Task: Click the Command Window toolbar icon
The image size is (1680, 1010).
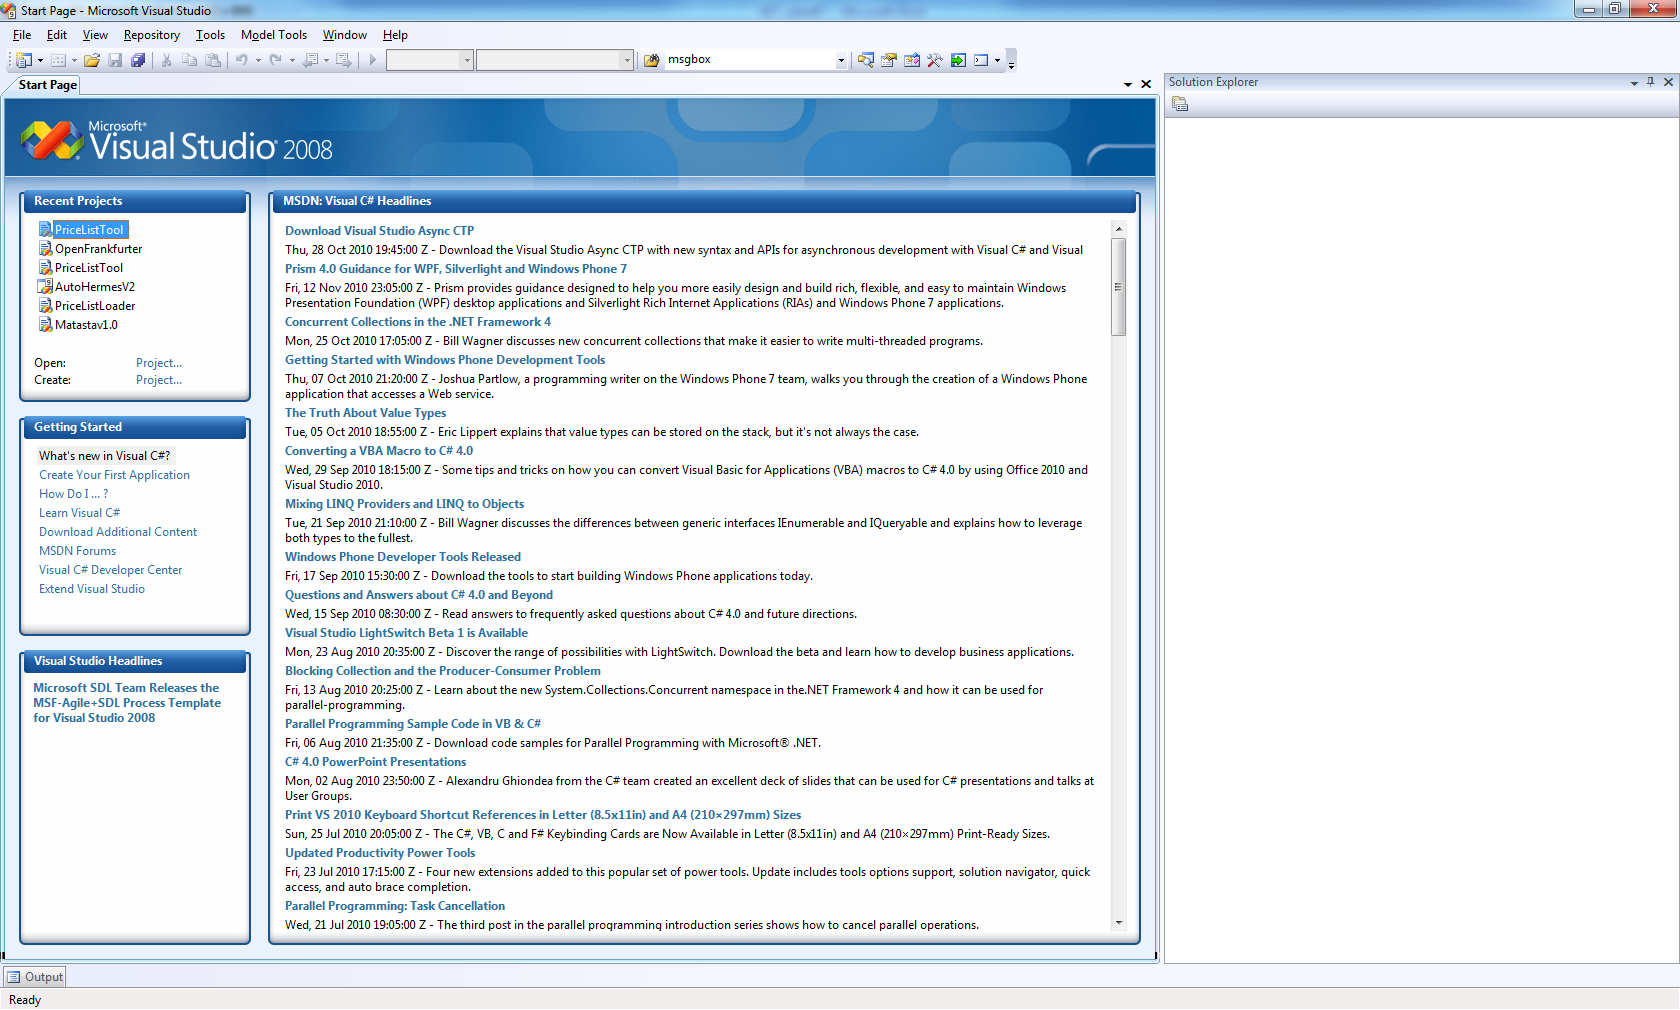Action: [x=981, y=60]
